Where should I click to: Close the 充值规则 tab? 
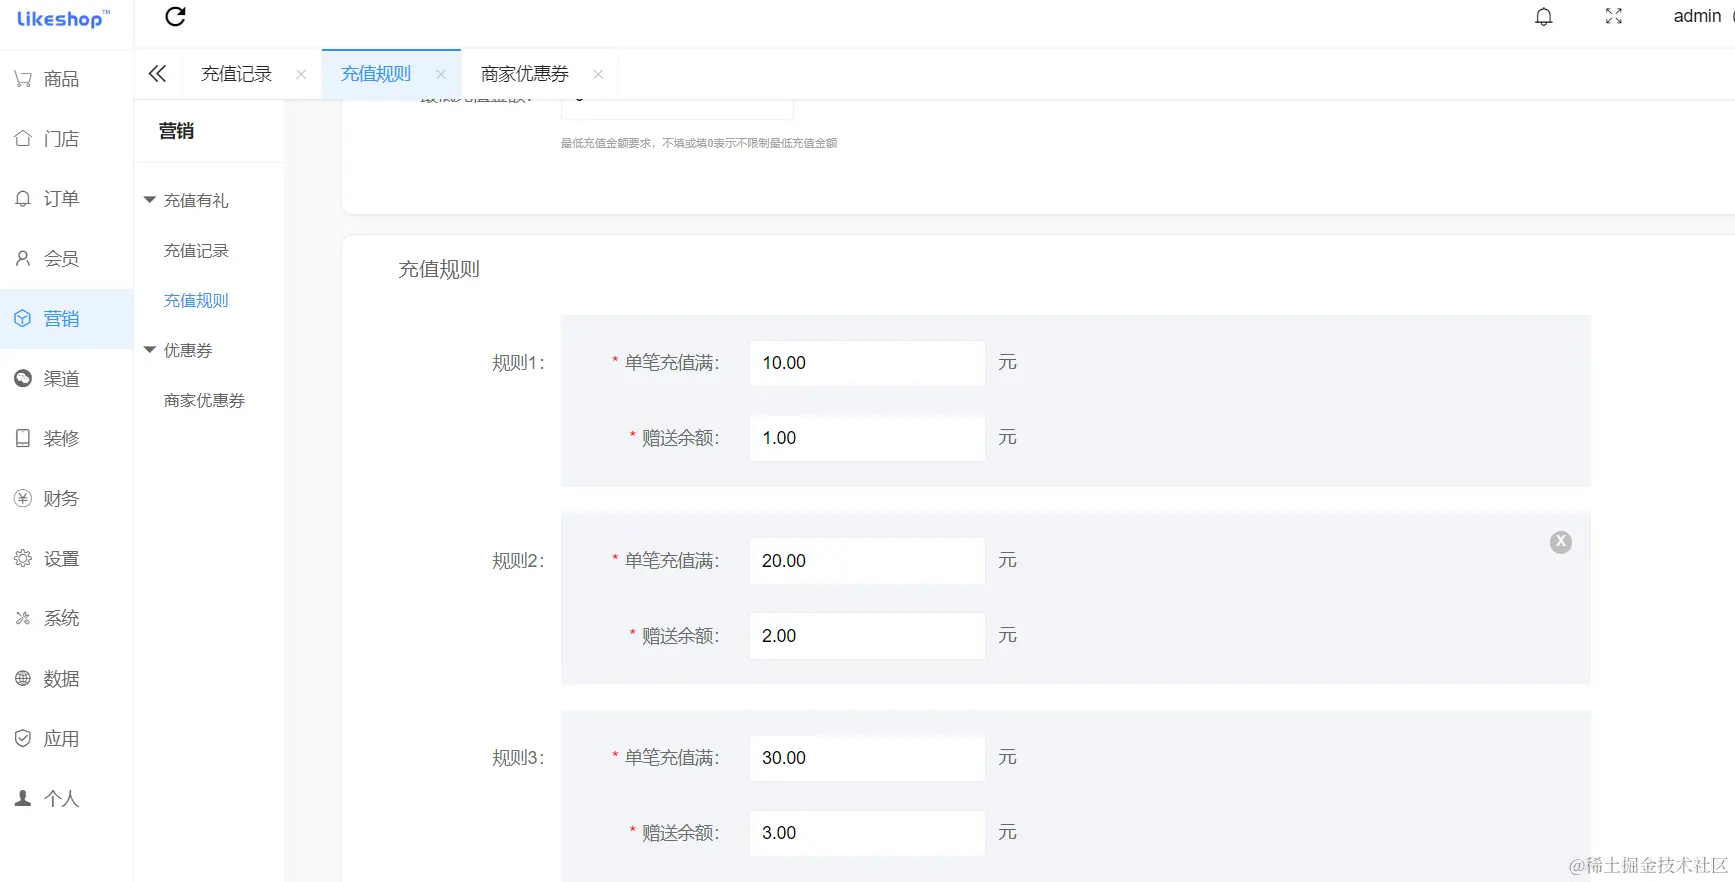441,74
